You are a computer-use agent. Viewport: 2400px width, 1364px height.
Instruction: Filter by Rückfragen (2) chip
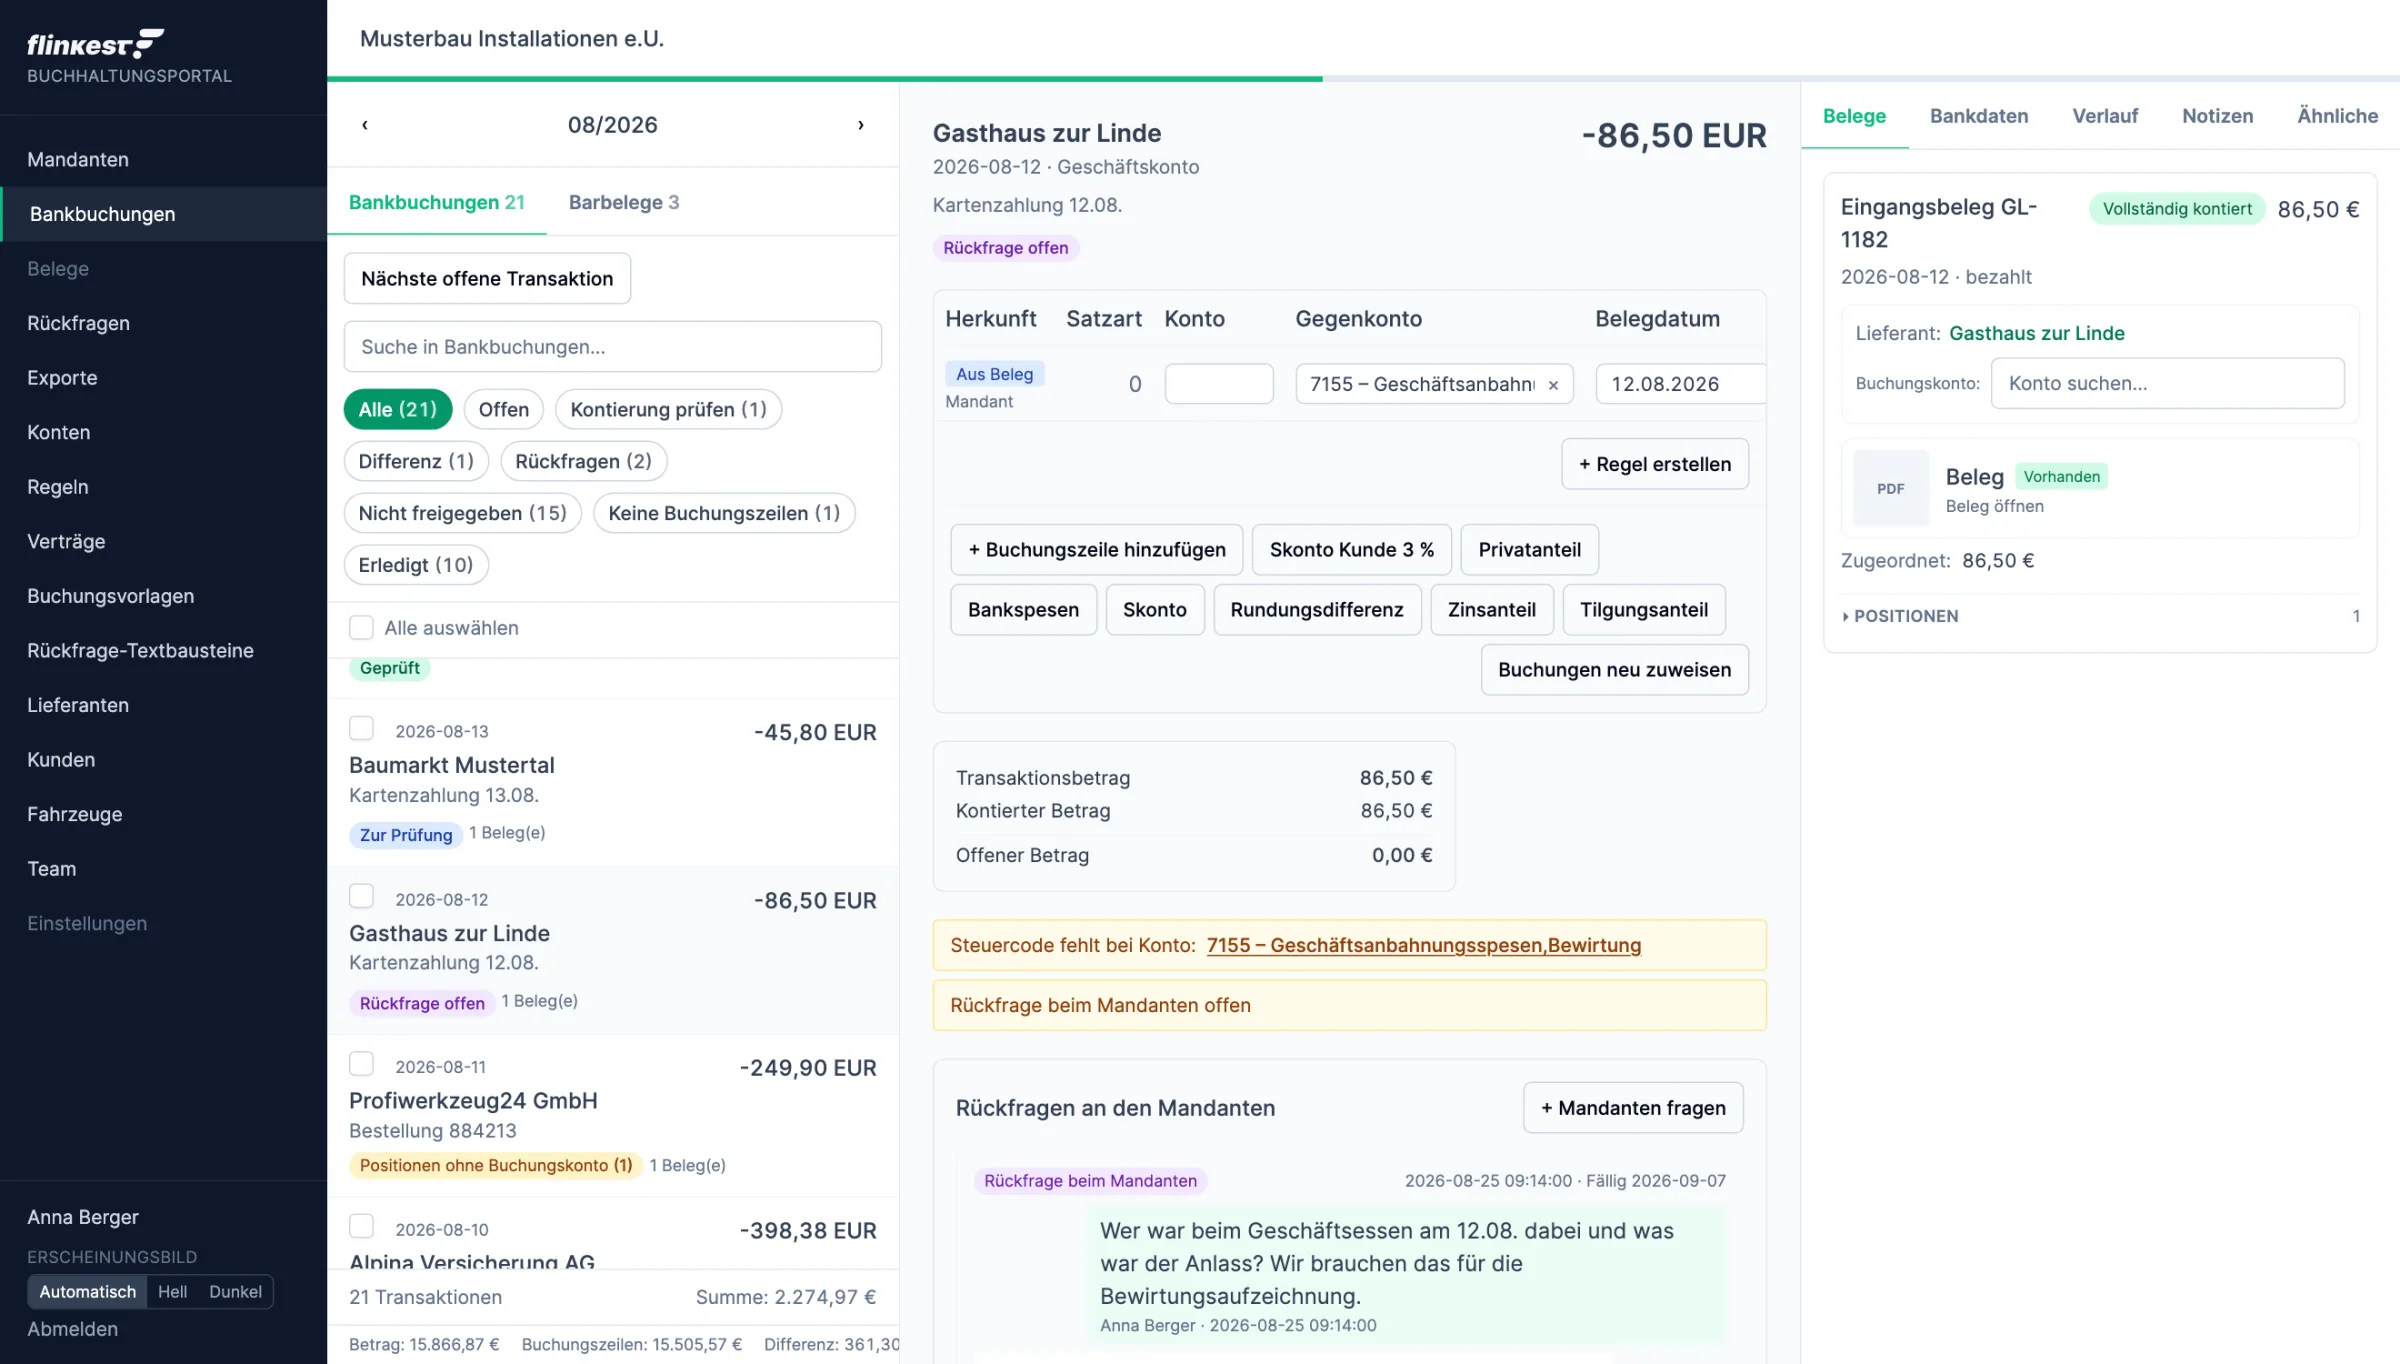(x=583, y=461)
